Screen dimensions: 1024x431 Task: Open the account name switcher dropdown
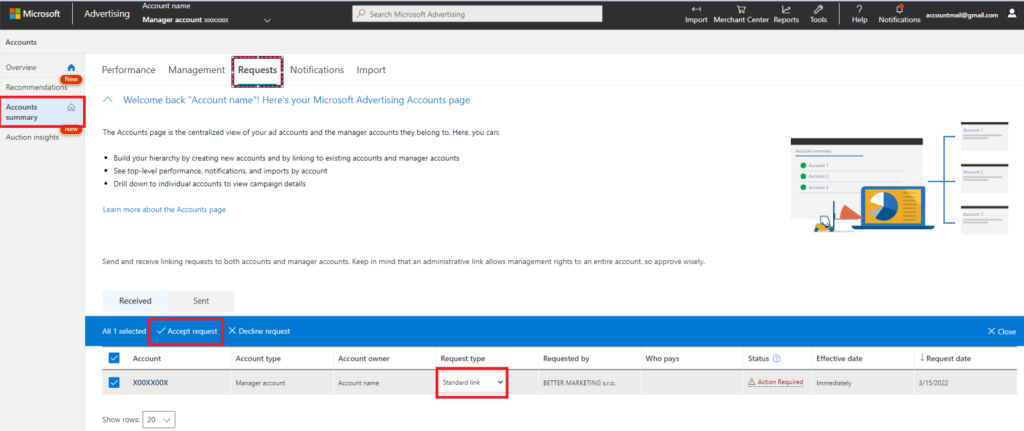pos(266,20)
